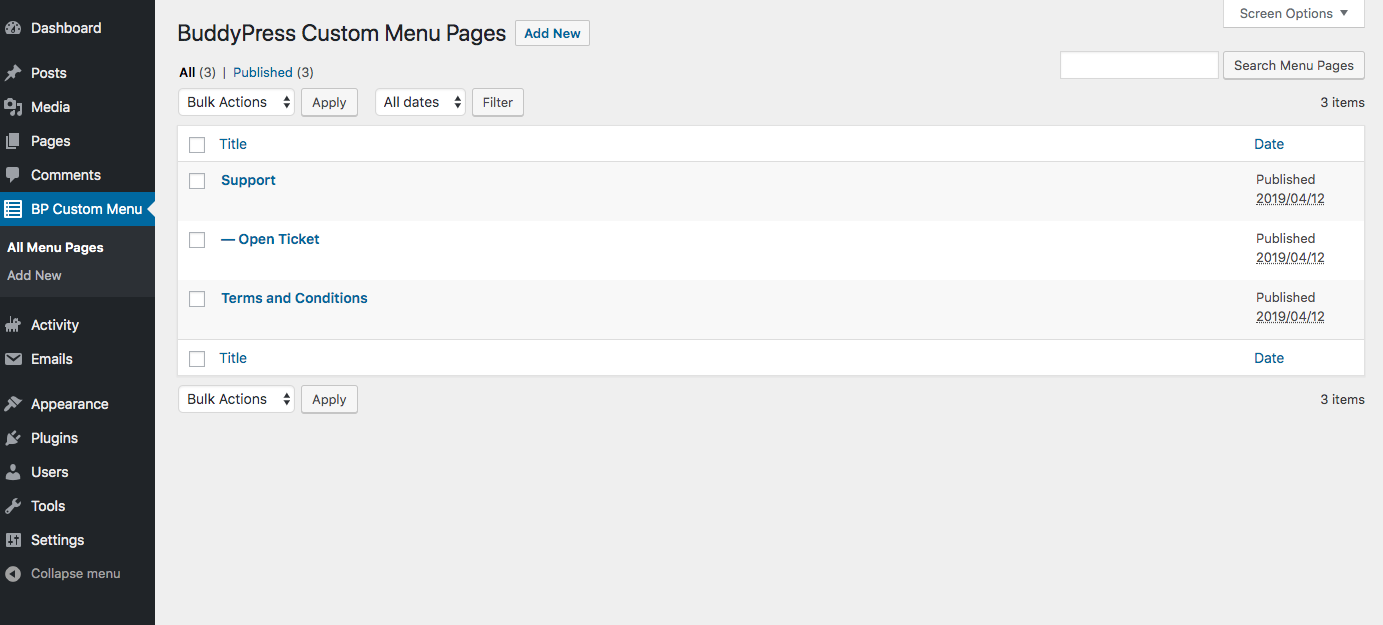The width and height of the screenshot is (1383, 625).
Task: Click the Dashboard gauge icon in sidebar
Action: pos(13,28)
